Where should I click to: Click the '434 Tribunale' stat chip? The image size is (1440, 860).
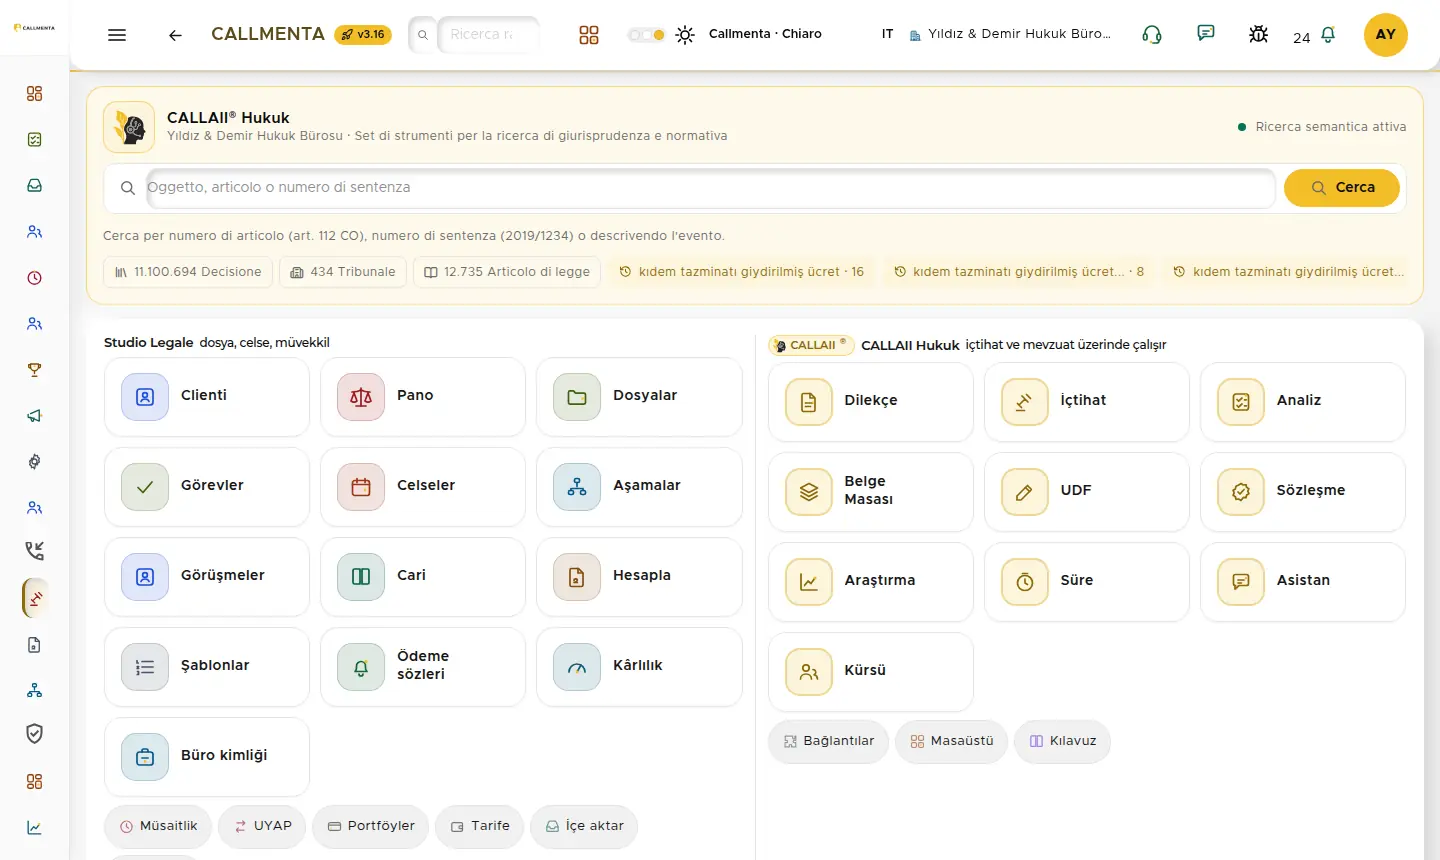point(343,272)
